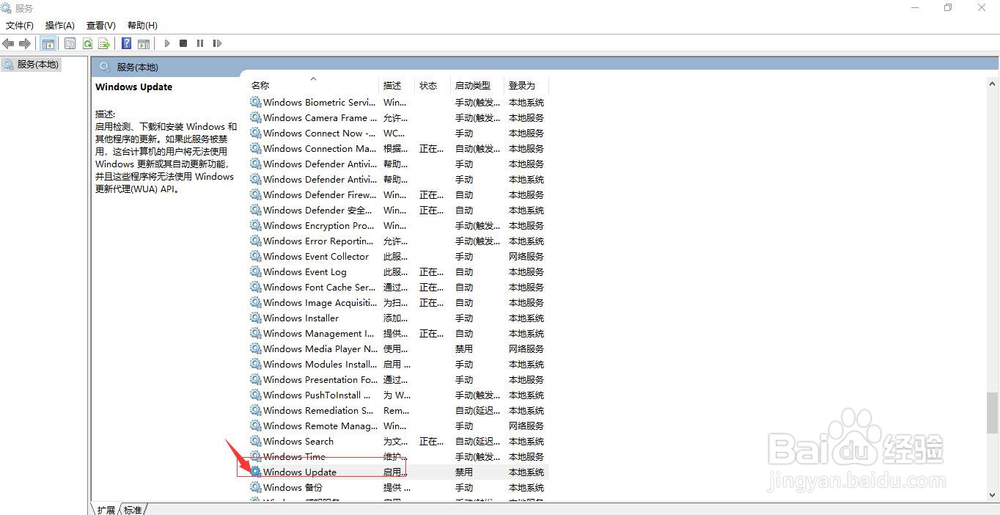
Task: Click the gear icon beside Windows 备份
Action: click(256, 488)
